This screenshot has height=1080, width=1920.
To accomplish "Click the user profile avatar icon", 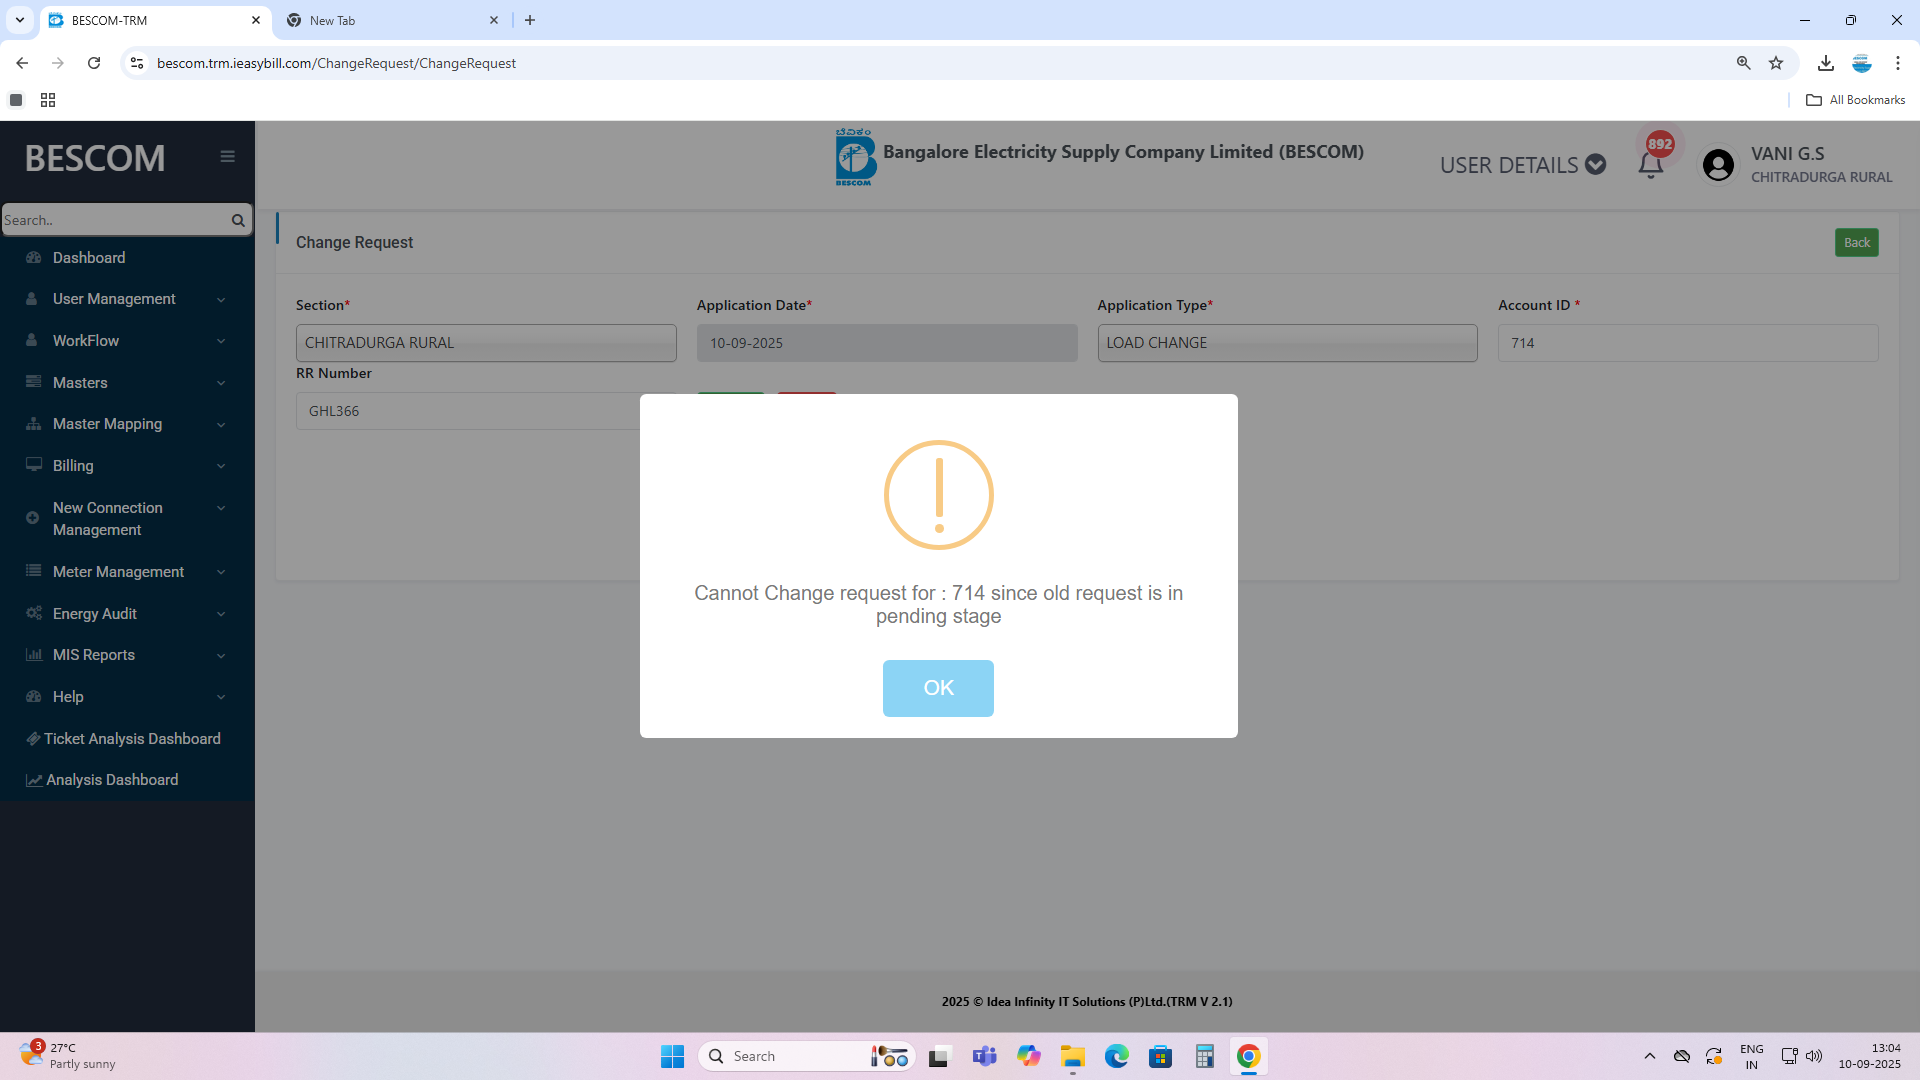I will (1718, 165).
